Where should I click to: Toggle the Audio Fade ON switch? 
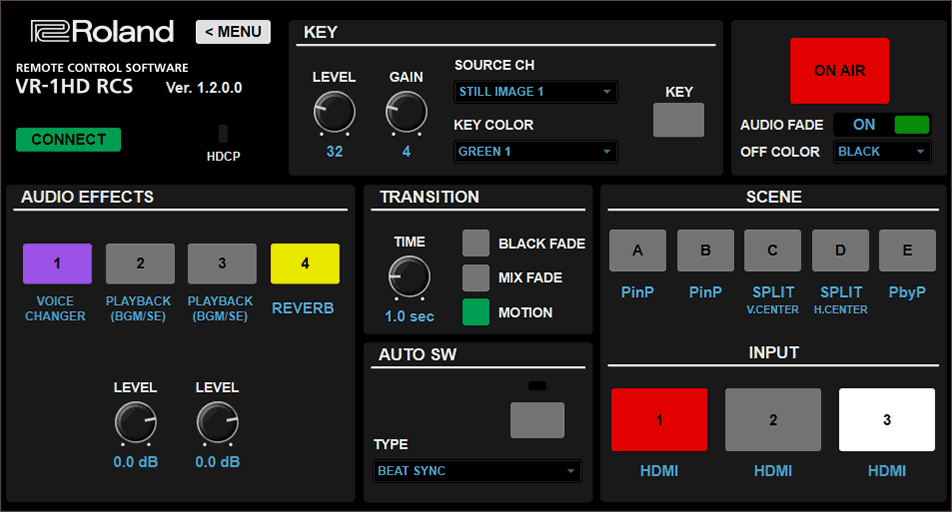[882, 125]
